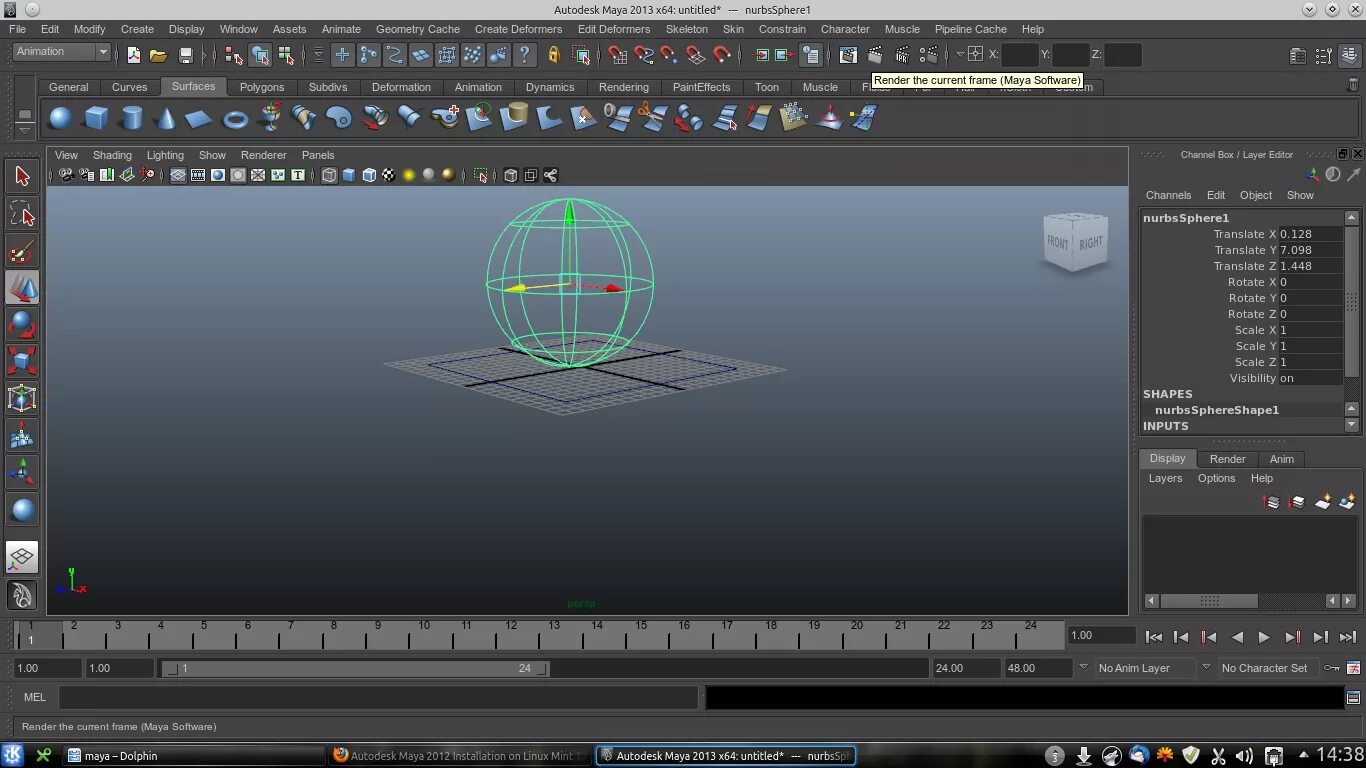This screenshot has height=768, width=1366.
Task: Click the Translate X value field
Action: point(1310,234)
